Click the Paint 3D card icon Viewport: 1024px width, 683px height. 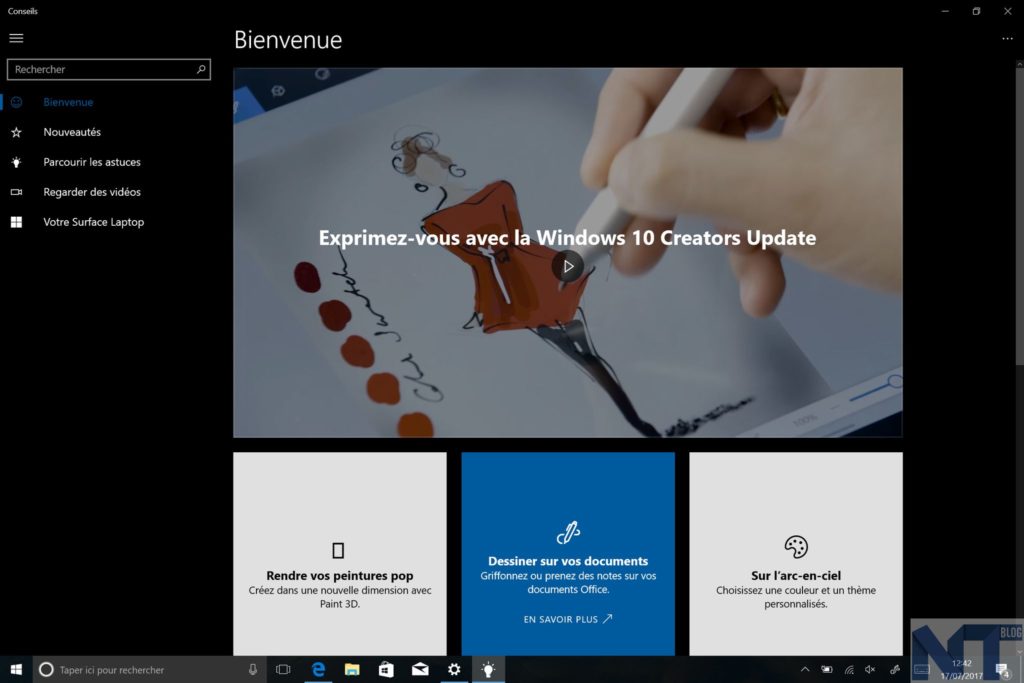(x=338, y=550)
